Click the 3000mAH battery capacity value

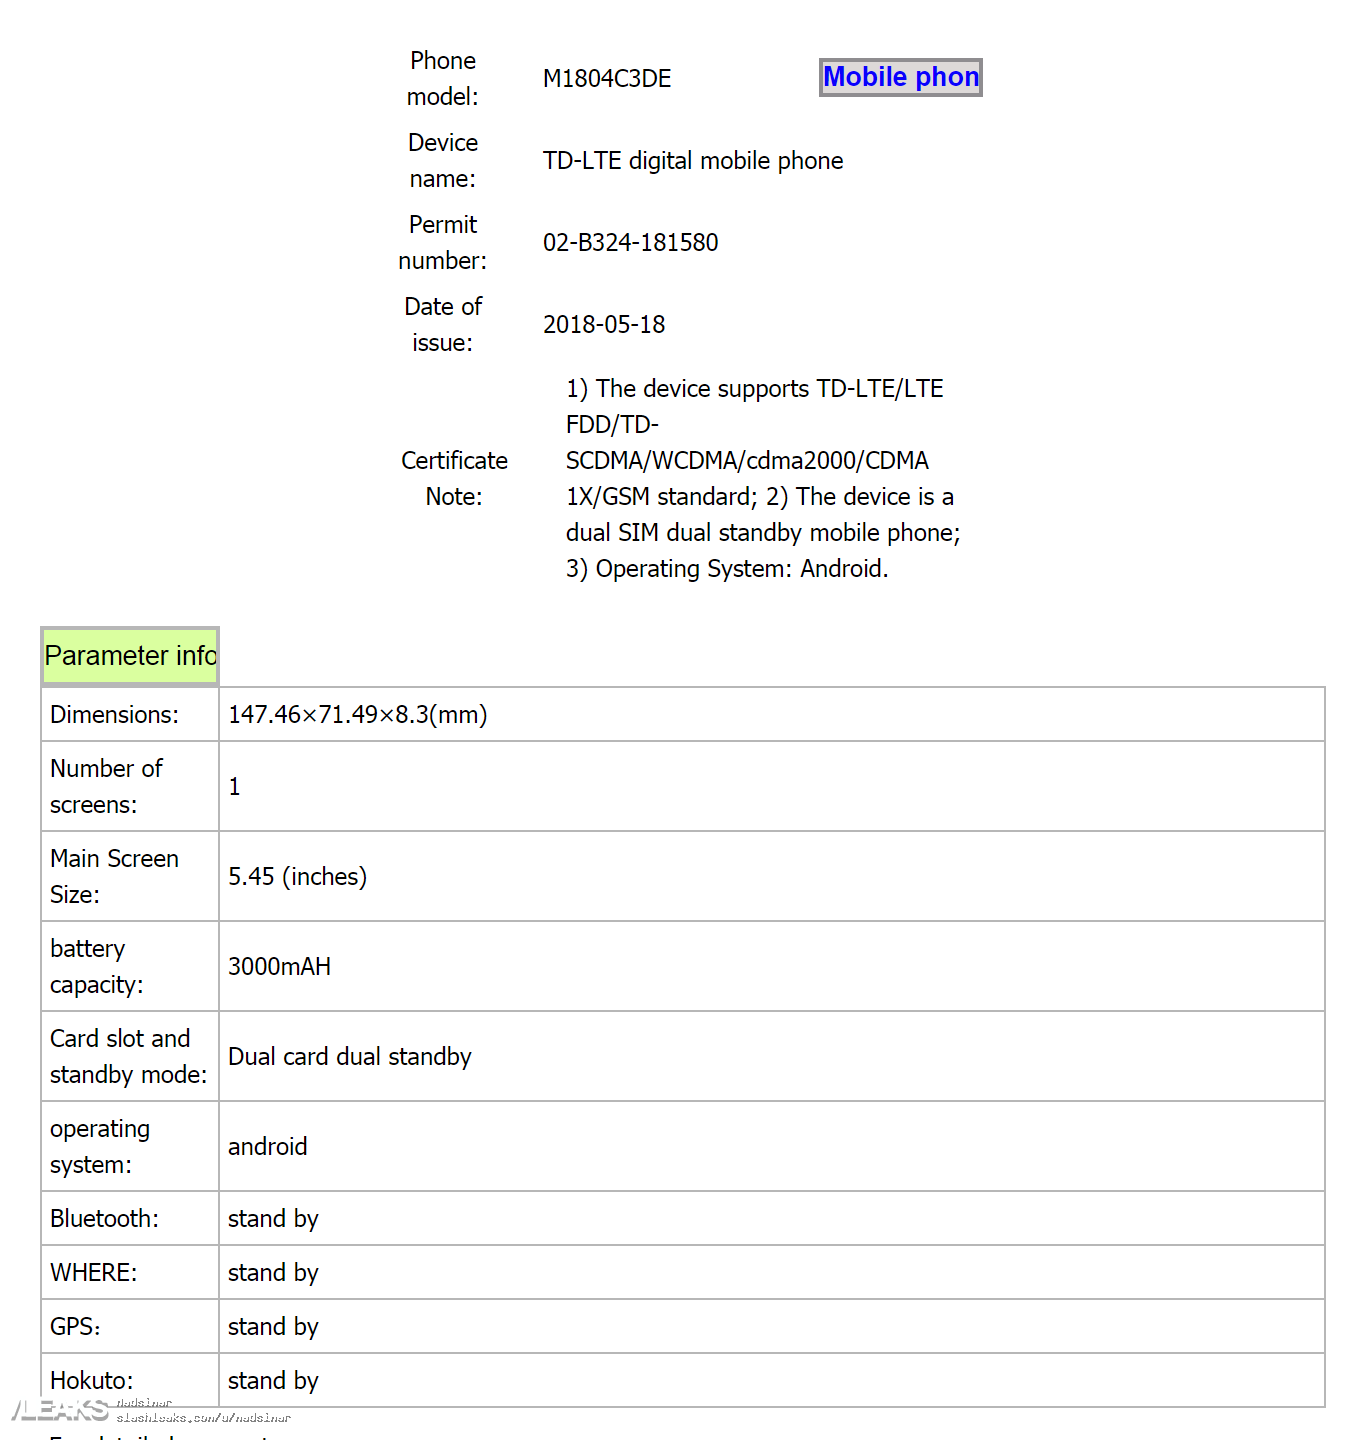pos(279,967)
